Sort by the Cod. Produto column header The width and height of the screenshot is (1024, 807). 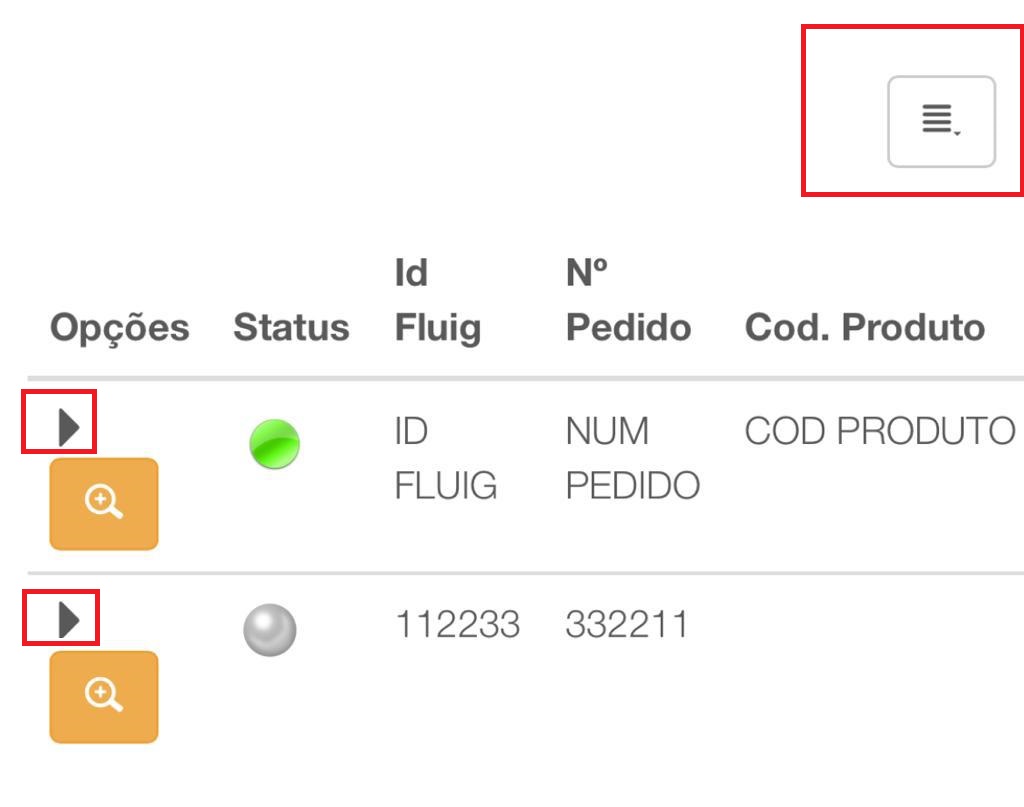(865, 327)
